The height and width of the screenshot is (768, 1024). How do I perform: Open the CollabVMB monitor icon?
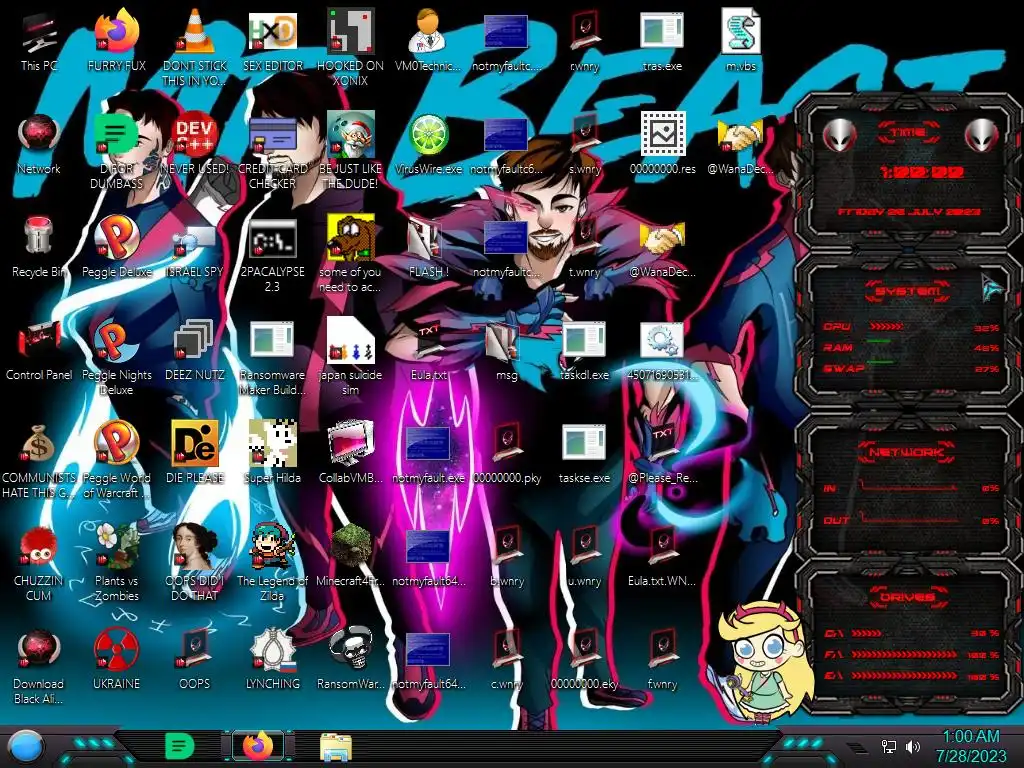350,453
